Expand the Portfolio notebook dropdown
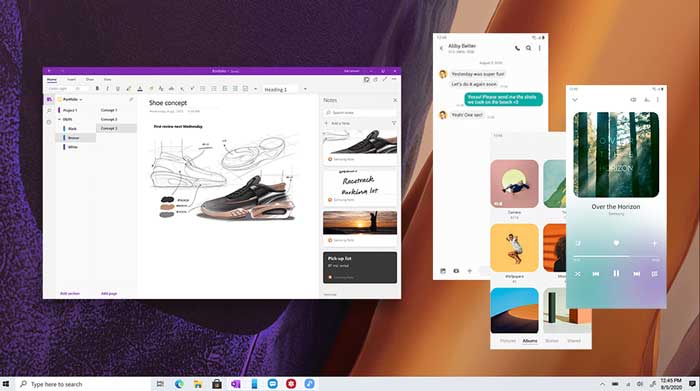 coord(70,100)
